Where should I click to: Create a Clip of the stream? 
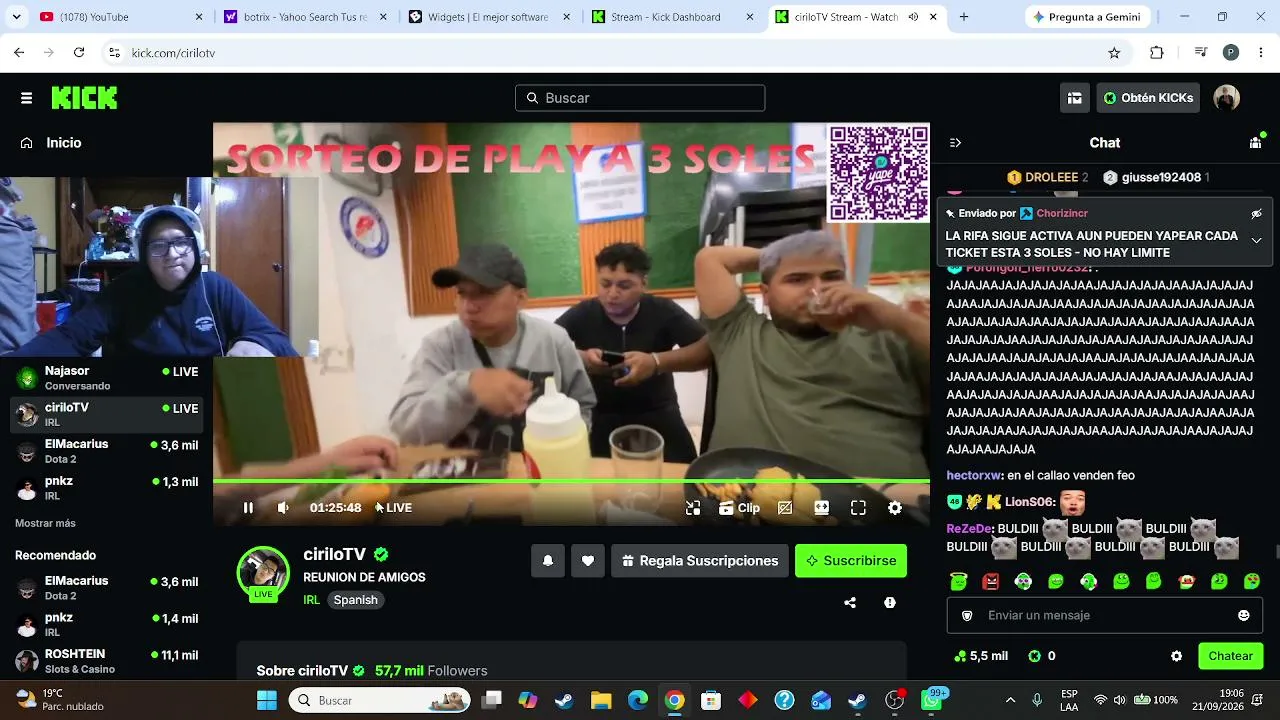(x=739, y=508)
